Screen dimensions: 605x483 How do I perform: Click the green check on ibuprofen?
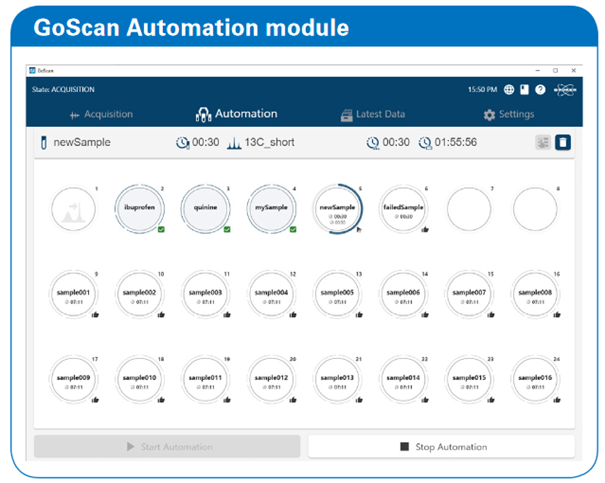[x=161, y=230]
